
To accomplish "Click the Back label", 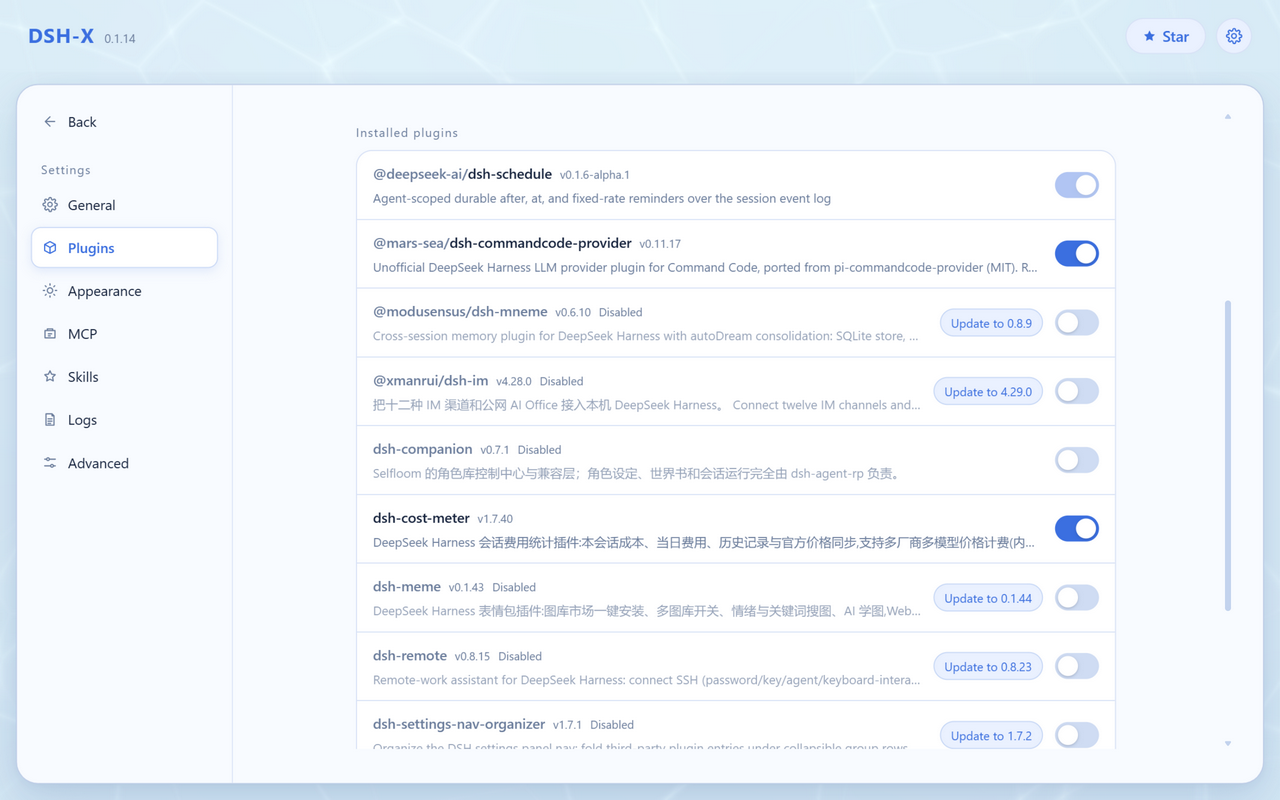I will point(82,122).
